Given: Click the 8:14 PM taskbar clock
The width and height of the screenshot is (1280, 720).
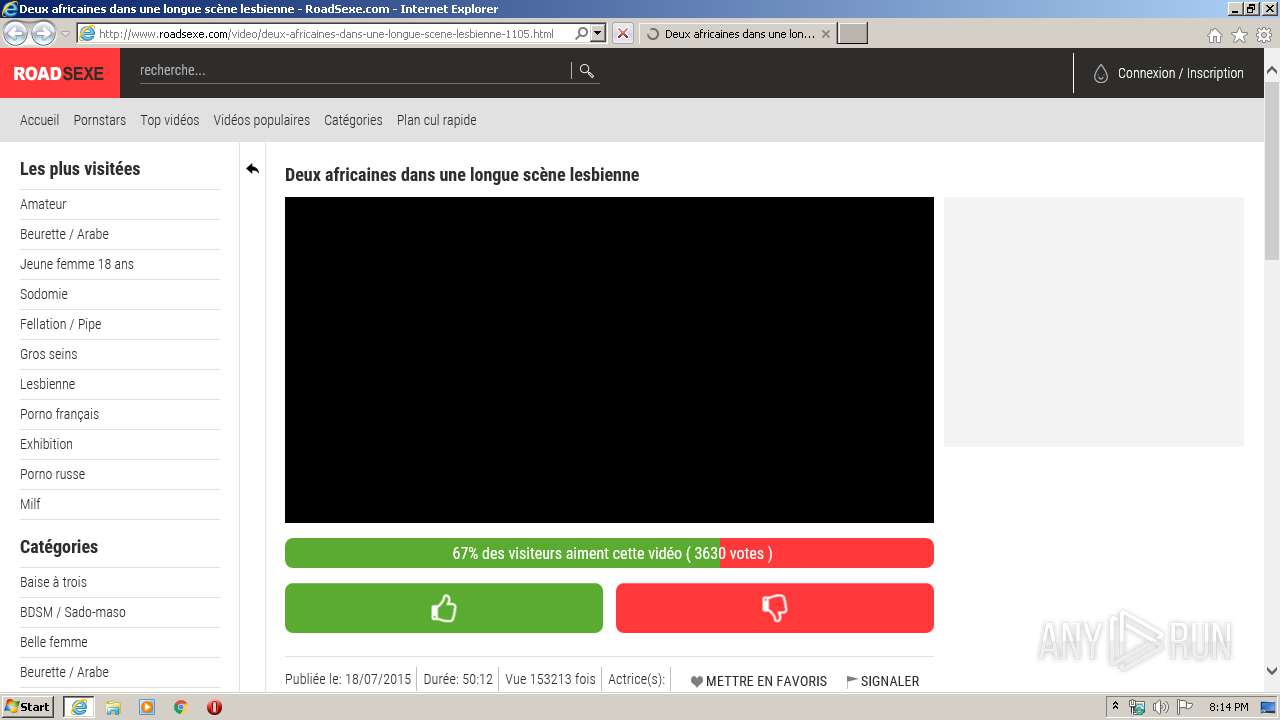Looking at the screenshot, I should pyautogui.click(x=1228, y=707).
